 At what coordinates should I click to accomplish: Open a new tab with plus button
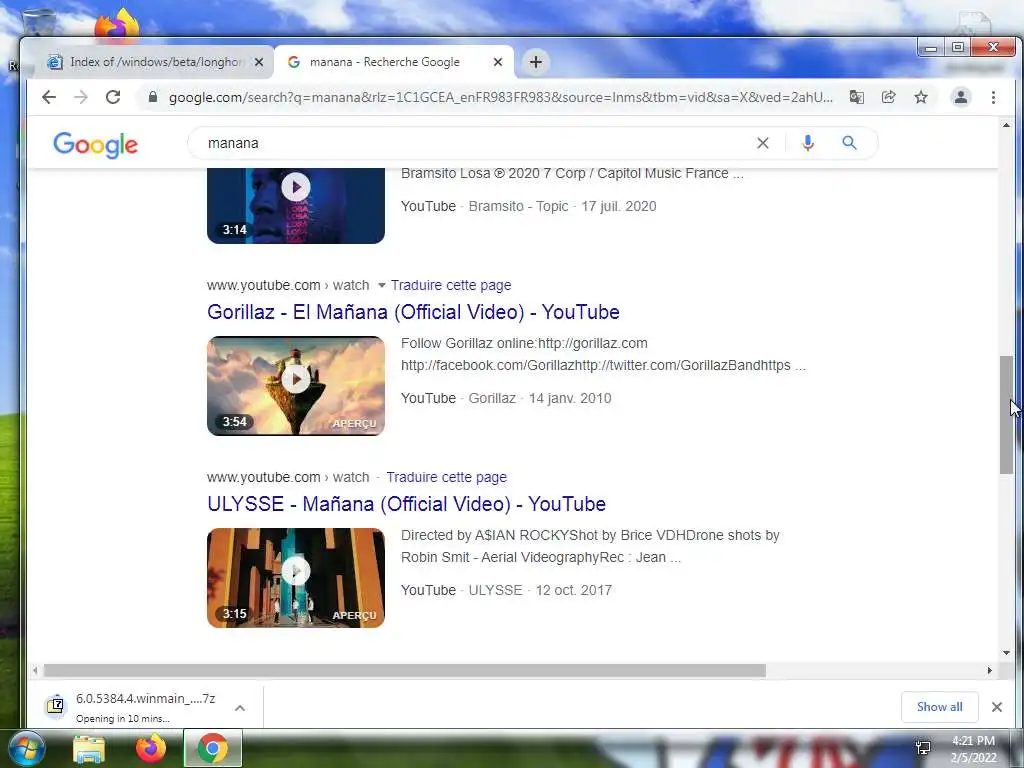pos(536,62)
